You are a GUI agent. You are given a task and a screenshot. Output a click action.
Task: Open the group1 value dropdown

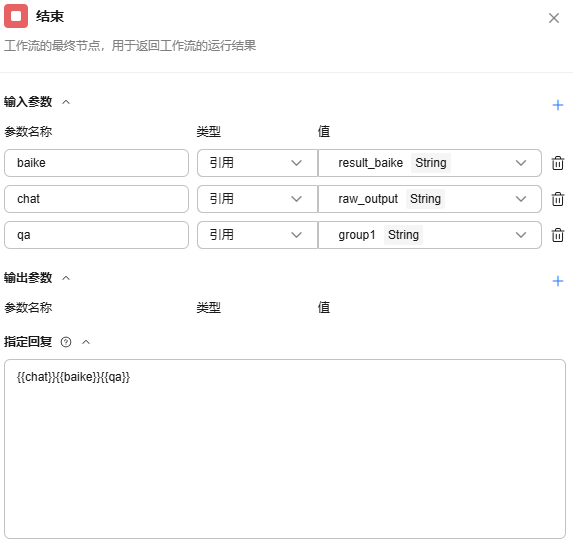(430, 235)
